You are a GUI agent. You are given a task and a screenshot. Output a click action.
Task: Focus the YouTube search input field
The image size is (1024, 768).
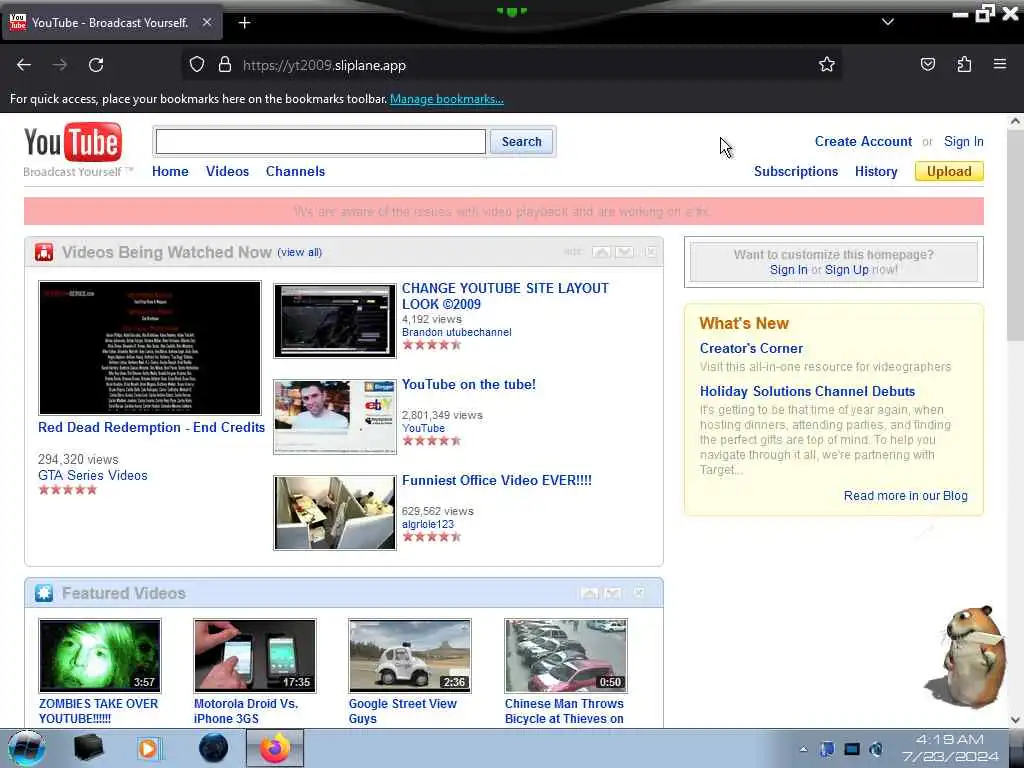pyautogui.click(x=321, y=142)
